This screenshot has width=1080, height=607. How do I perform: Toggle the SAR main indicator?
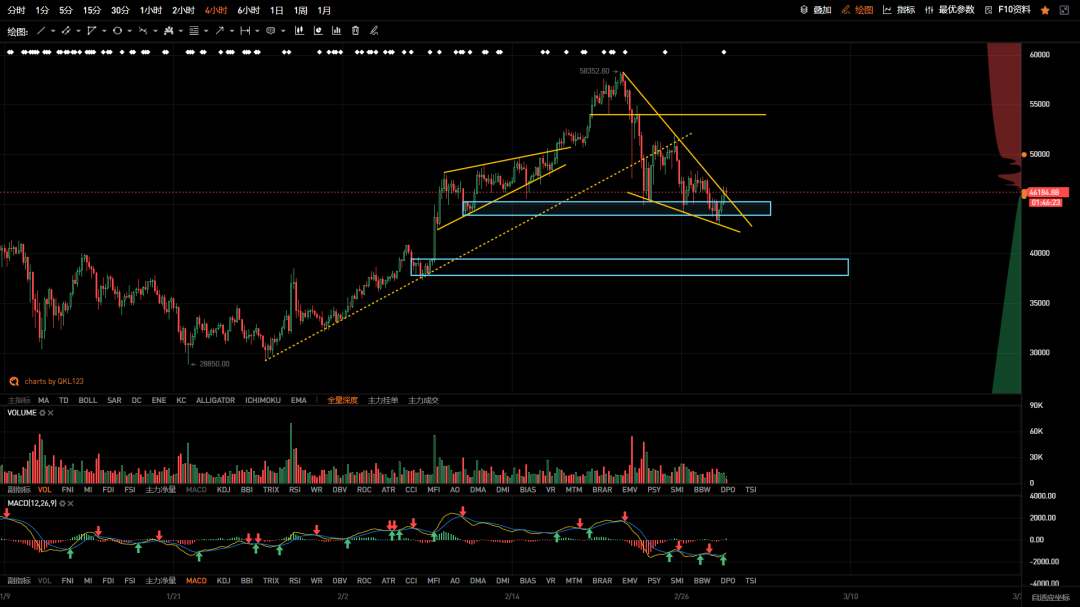coord(114,400)
